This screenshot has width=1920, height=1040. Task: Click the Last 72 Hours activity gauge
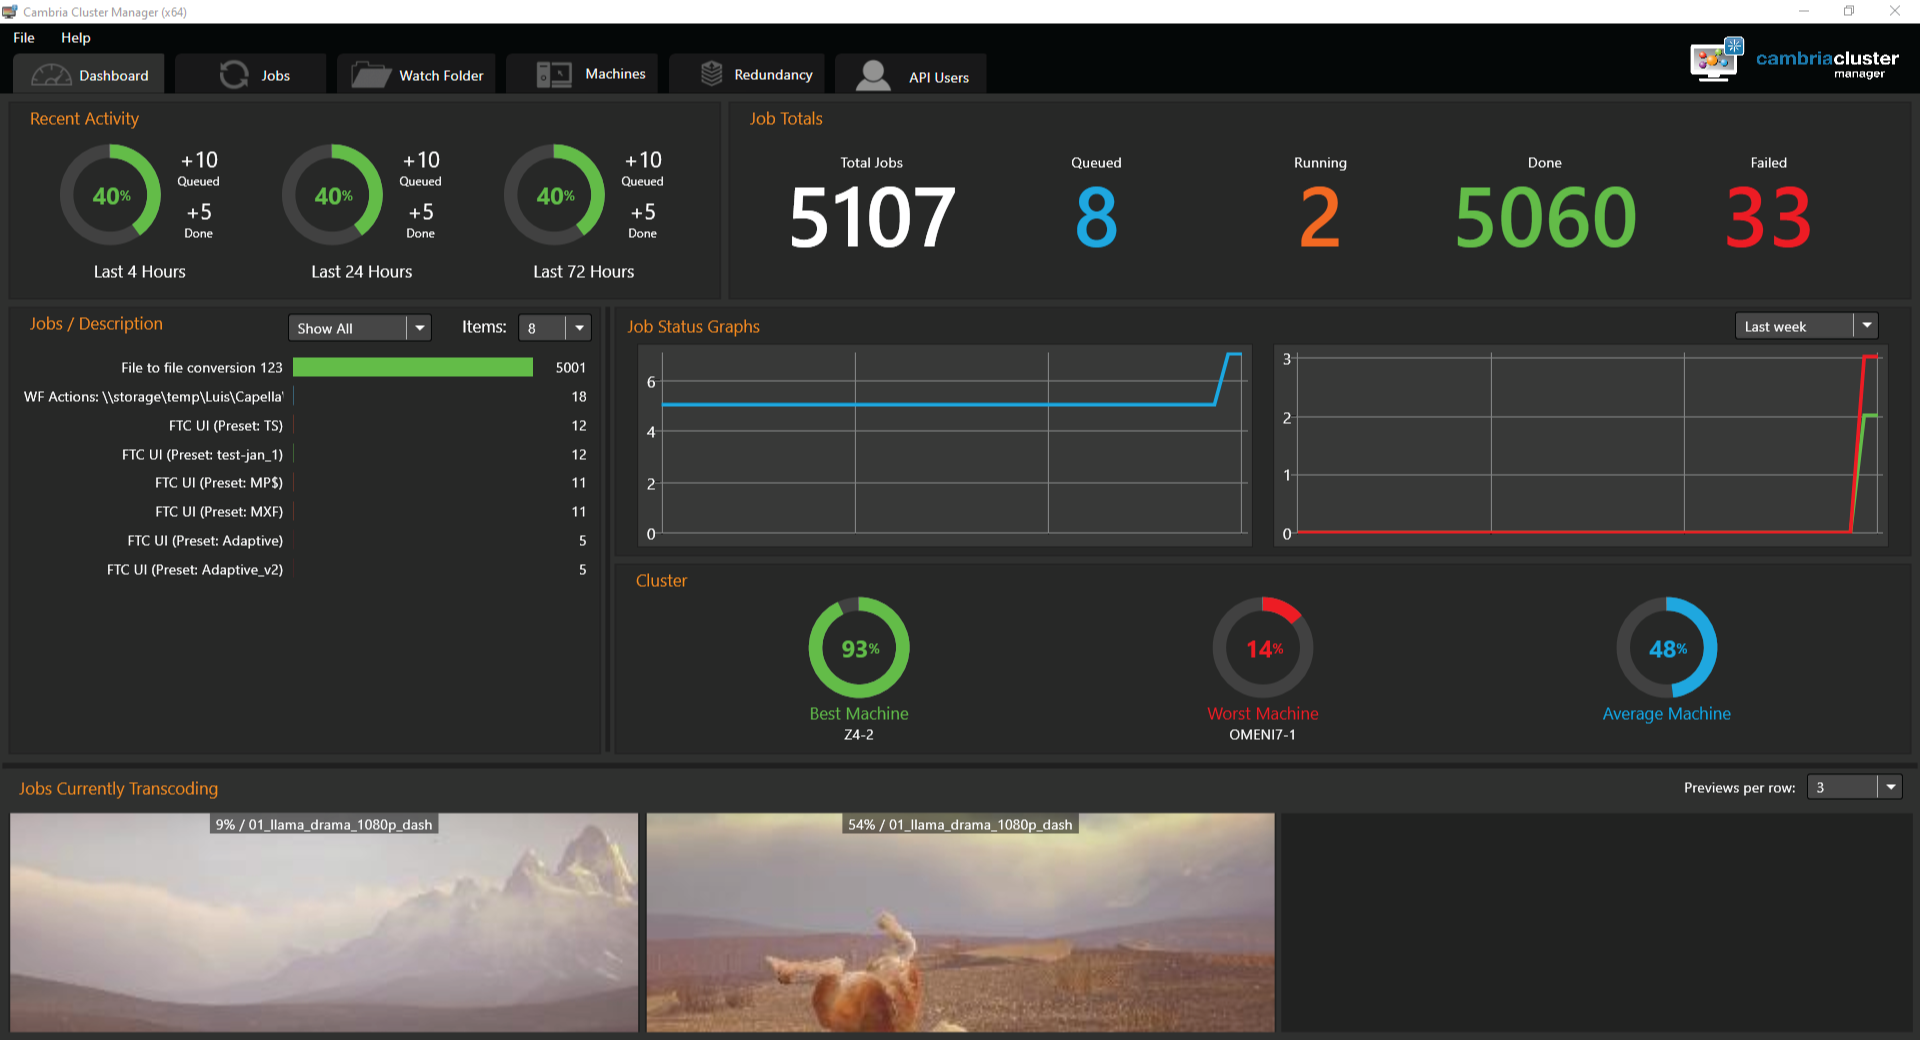pyautogui.click(x=555, y=195)
